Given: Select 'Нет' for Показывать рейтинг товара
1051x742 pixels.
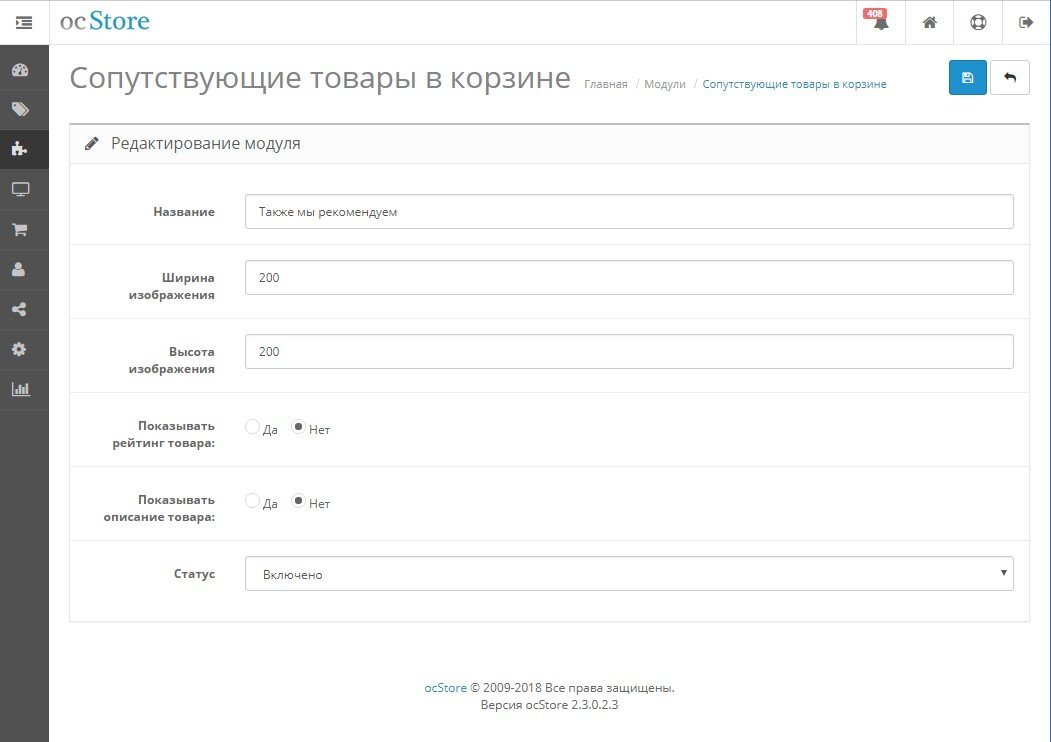Looking at the screenshot, I should click(298, 427).
